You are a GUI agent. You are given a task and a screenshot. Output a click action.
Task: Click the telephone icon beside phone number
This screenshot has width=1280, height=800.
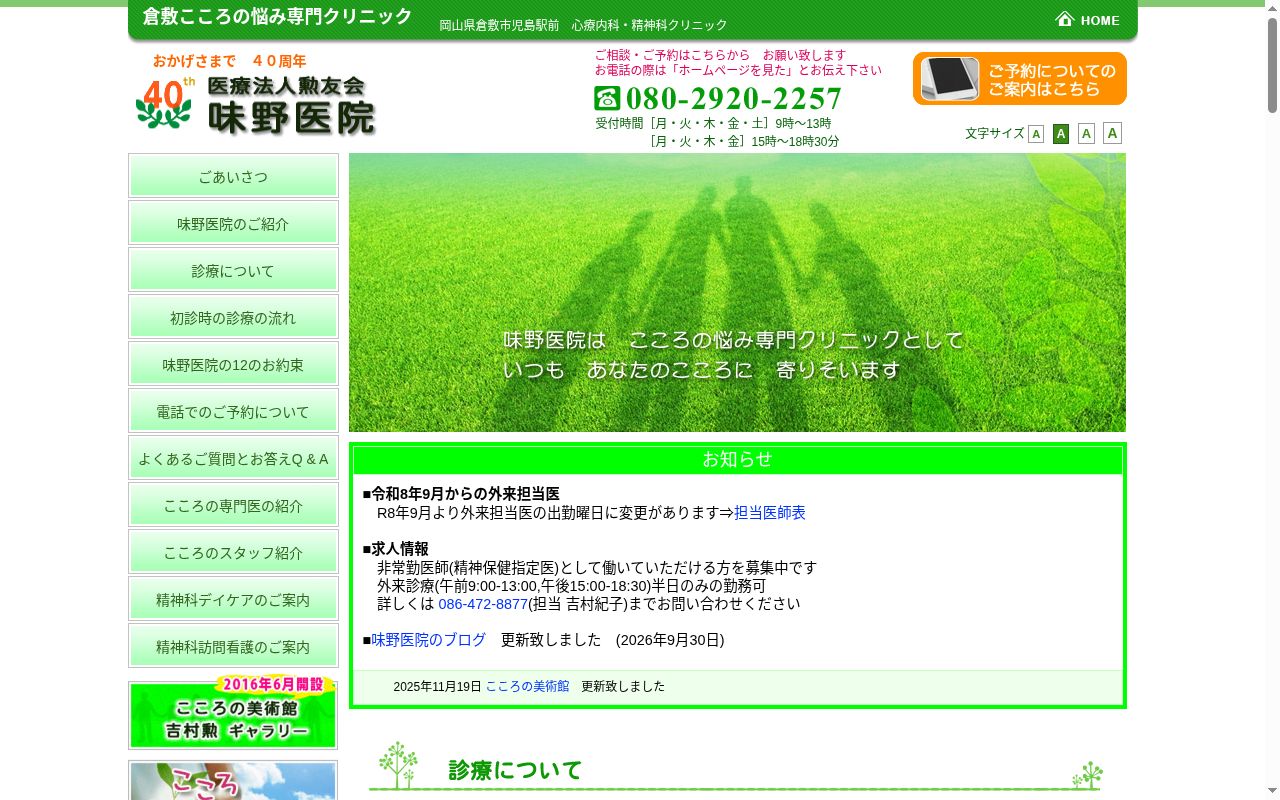[607, 98]
